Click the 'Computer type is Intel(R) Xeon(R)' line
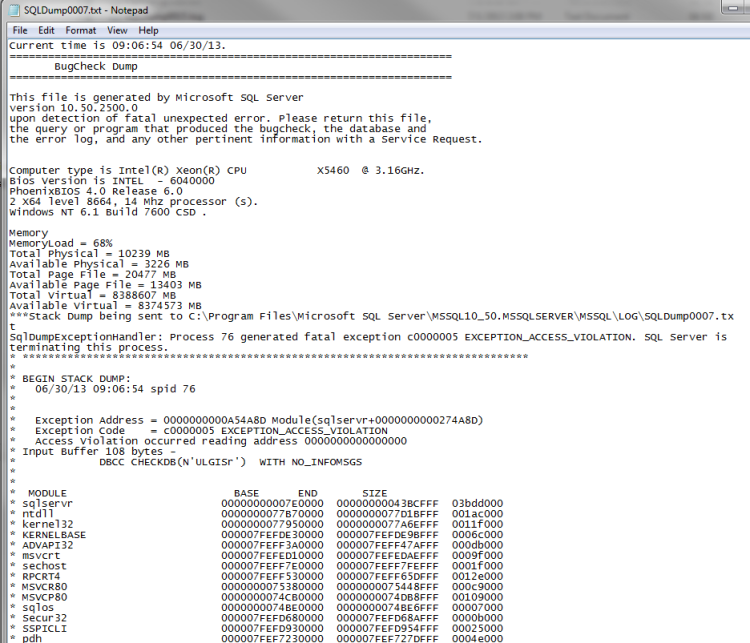This screenshot has width=750, height=643. coord(217,171)
